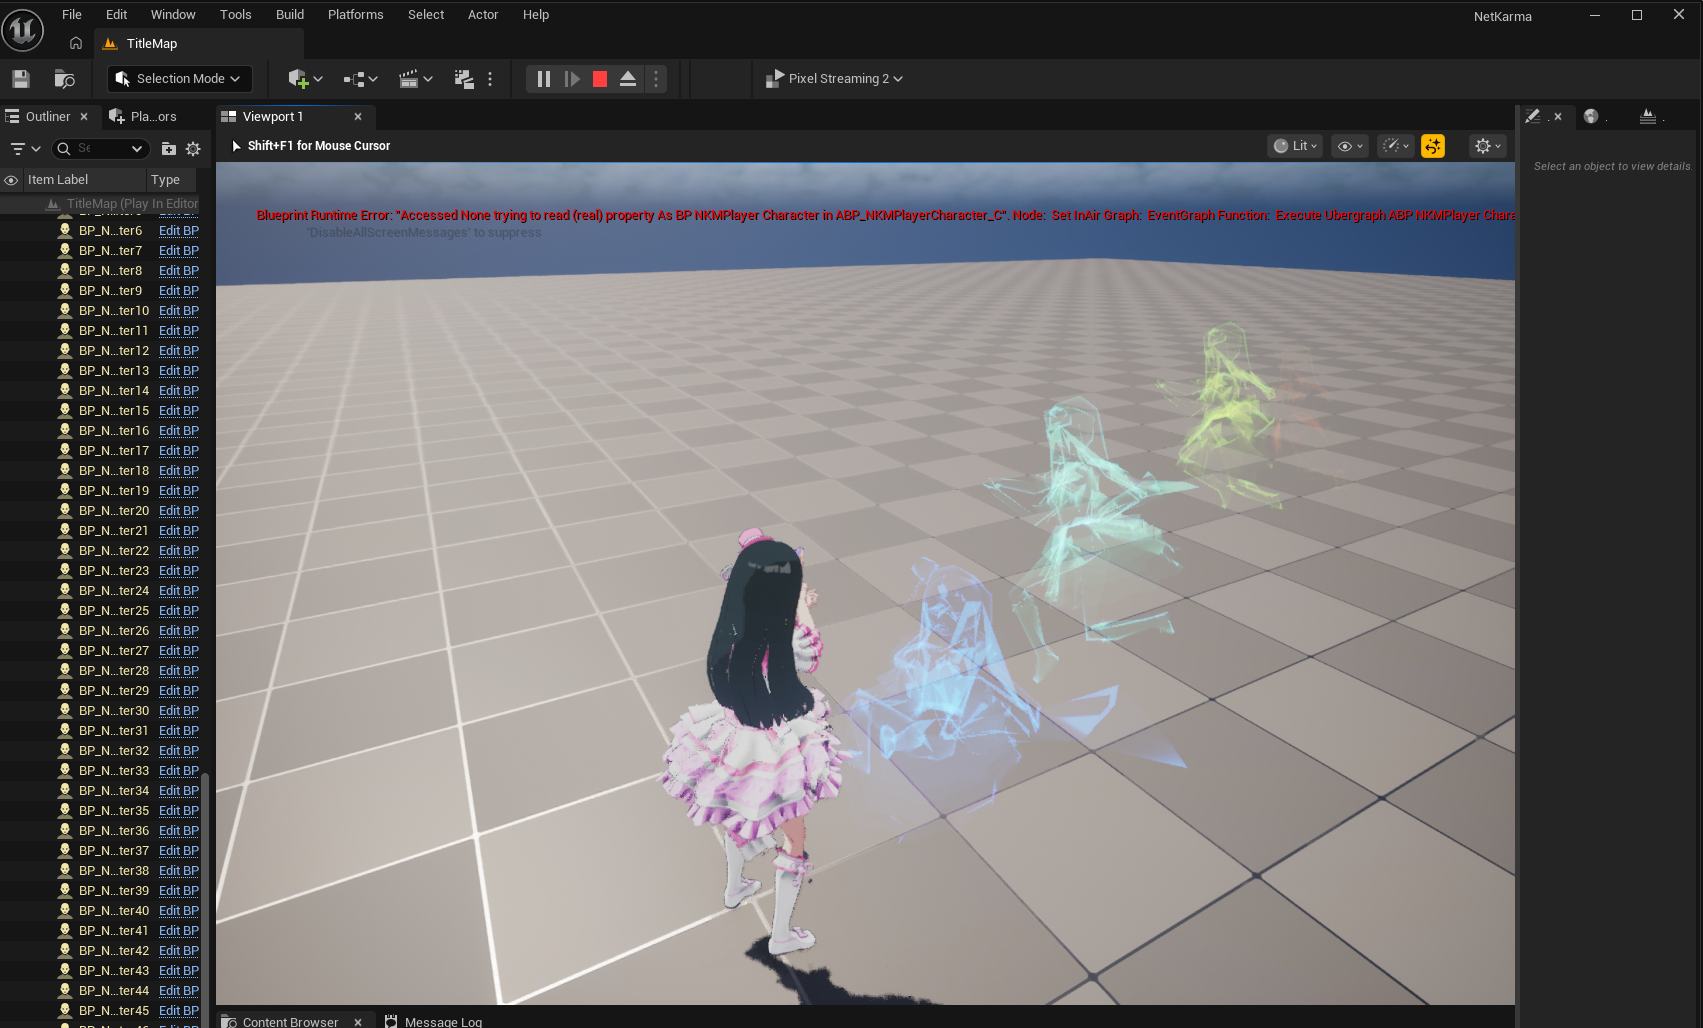Open the Selection Mode dropdown
The image size is (1703, 1028).
(180, 79)
